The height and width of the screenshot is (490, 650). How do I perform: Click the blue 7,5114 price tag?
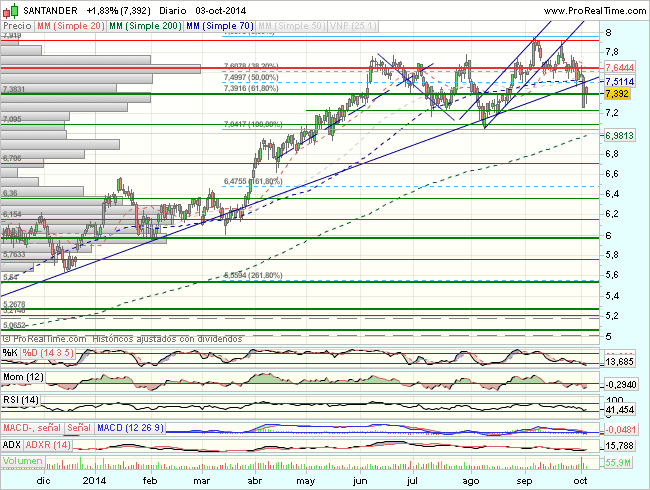click(619, 81)
